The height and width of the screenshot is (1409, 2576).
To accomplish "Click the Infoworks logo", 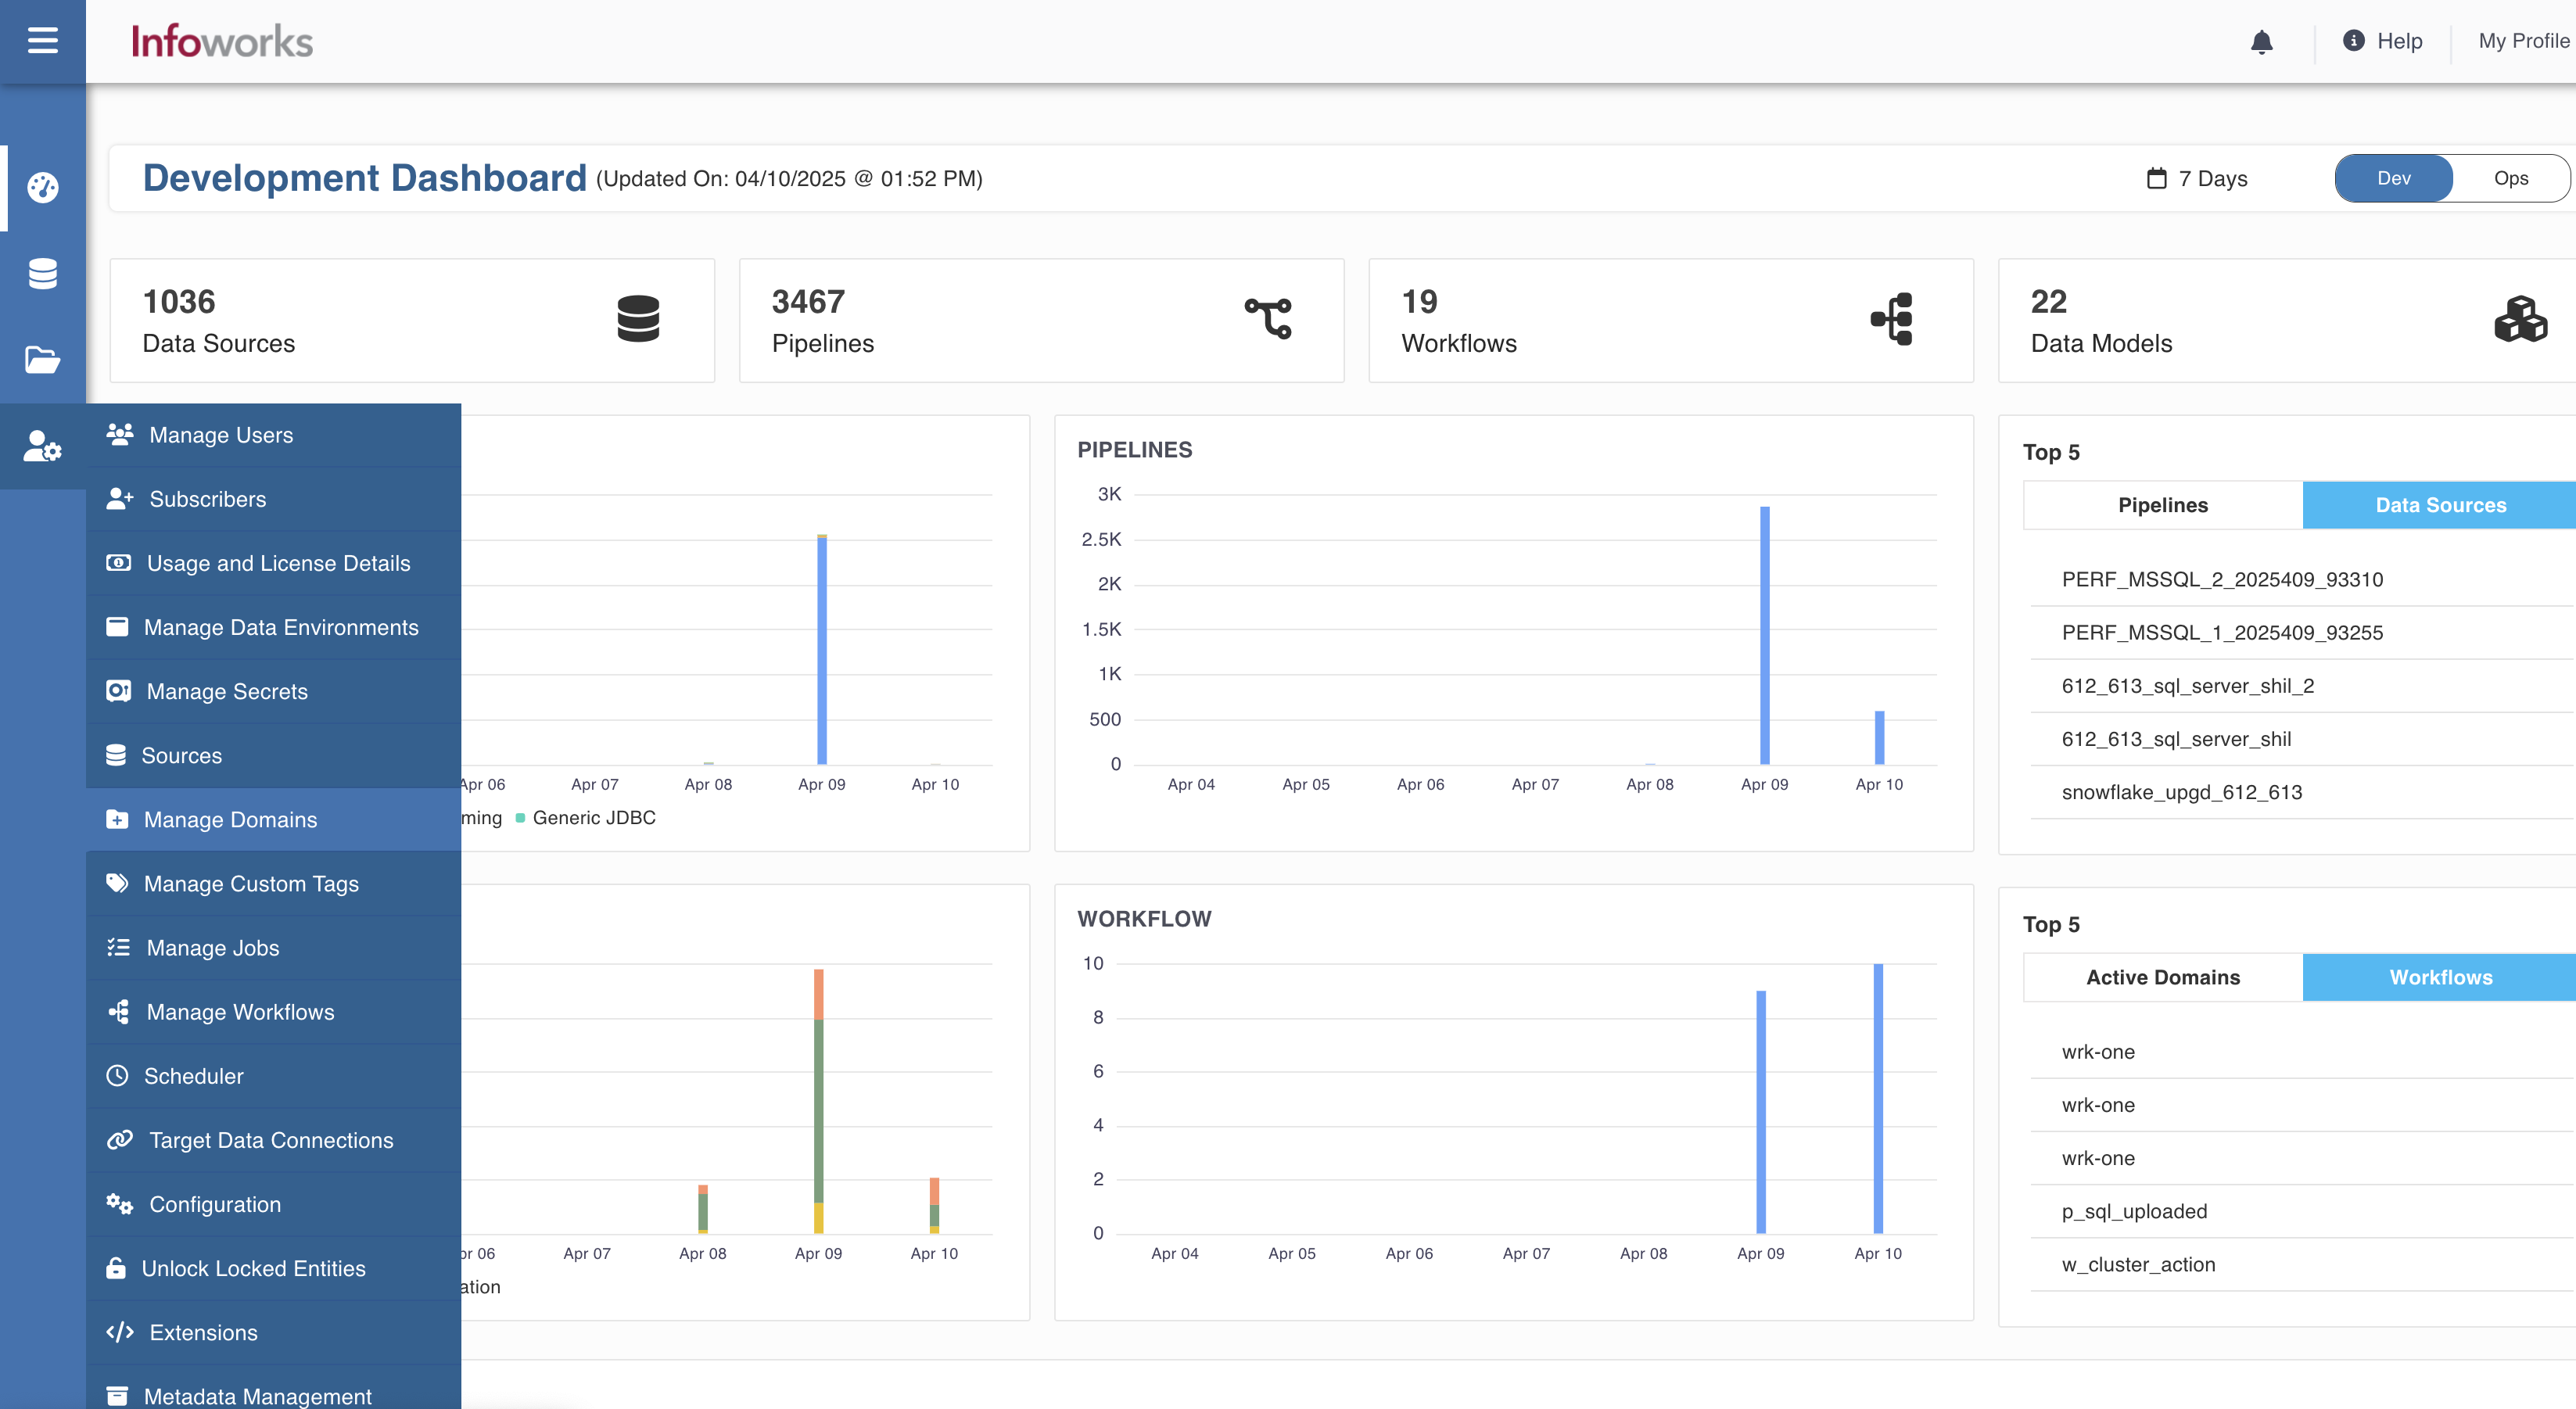I will (x=221, y=41).
